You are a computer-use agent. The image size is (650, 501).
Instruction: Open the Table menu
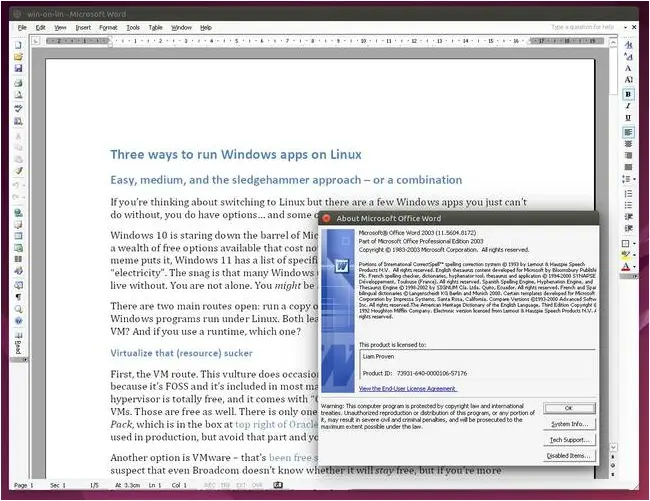click(155, 27)
